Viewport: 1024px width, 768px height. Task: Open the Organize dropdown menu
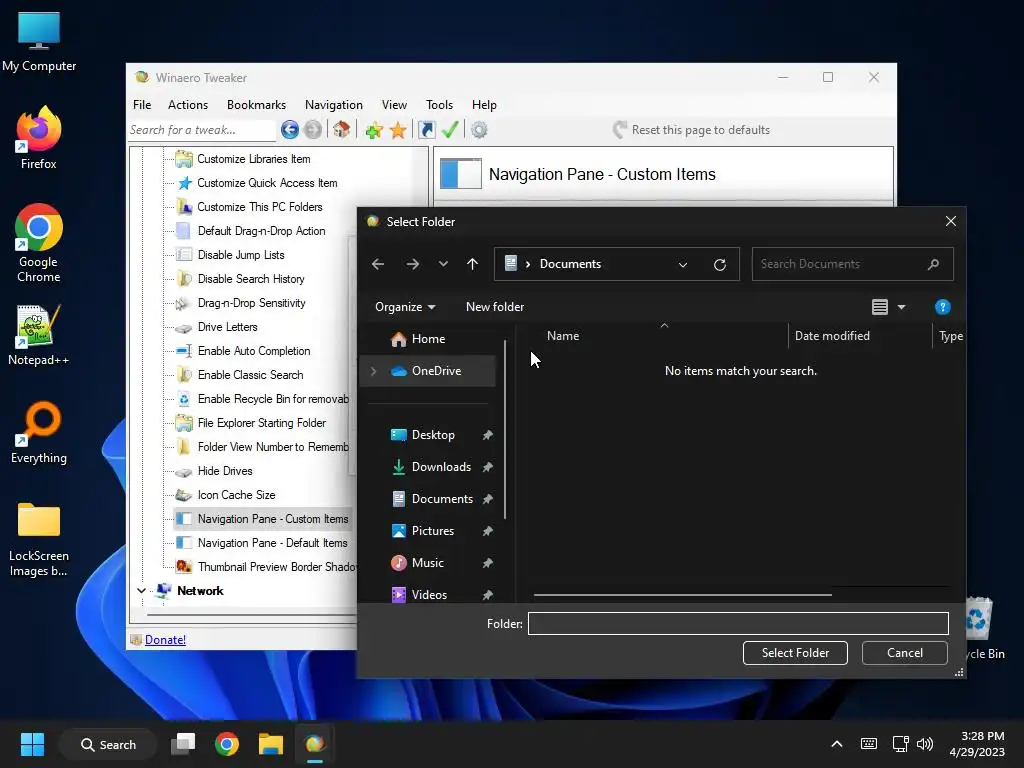(405, 307)
